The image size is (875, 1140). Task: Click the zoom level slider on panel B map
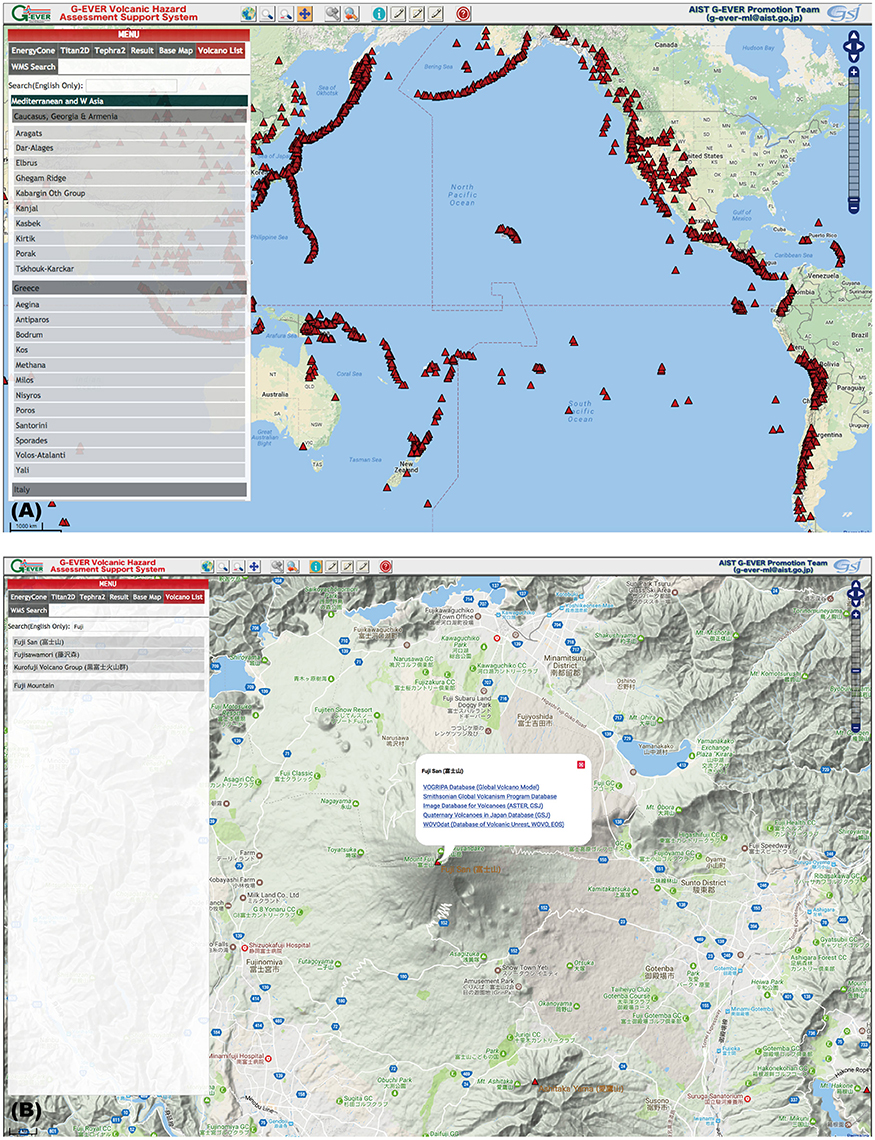tap(856, 671)
